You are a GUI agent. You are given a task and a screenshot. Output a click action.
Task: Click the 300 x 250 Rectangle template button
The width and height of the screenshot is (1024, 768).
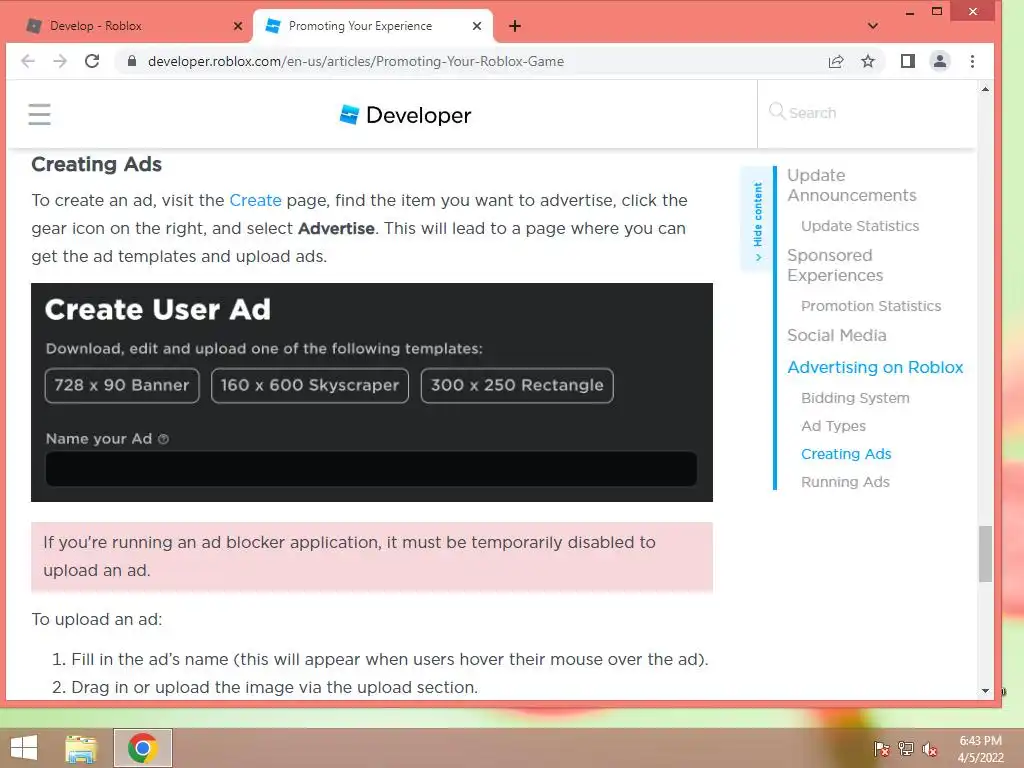coord(517,385)
